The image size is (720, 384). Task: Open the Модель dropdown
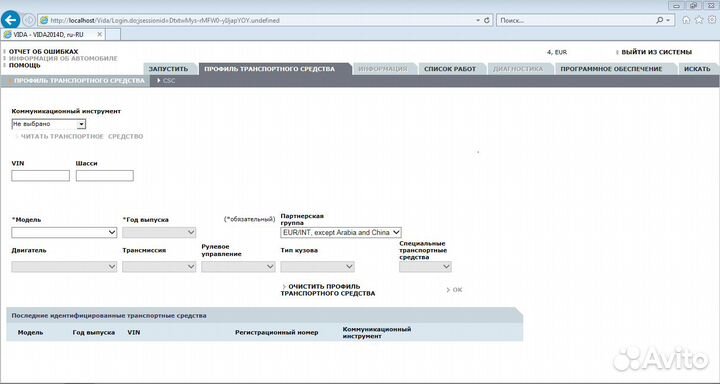pos(64,232)
